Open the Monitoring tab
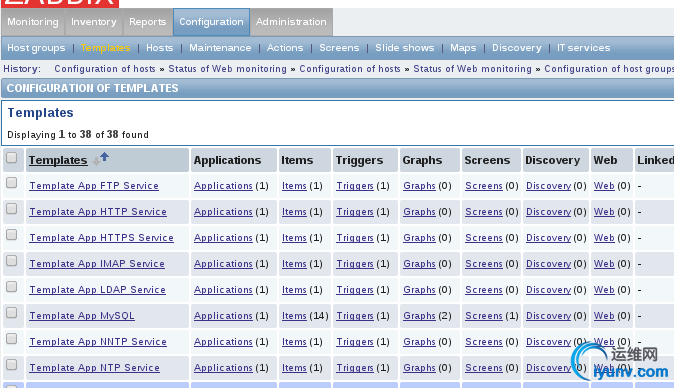This screenshot has width=674, height=388. [x=33, y=22]
